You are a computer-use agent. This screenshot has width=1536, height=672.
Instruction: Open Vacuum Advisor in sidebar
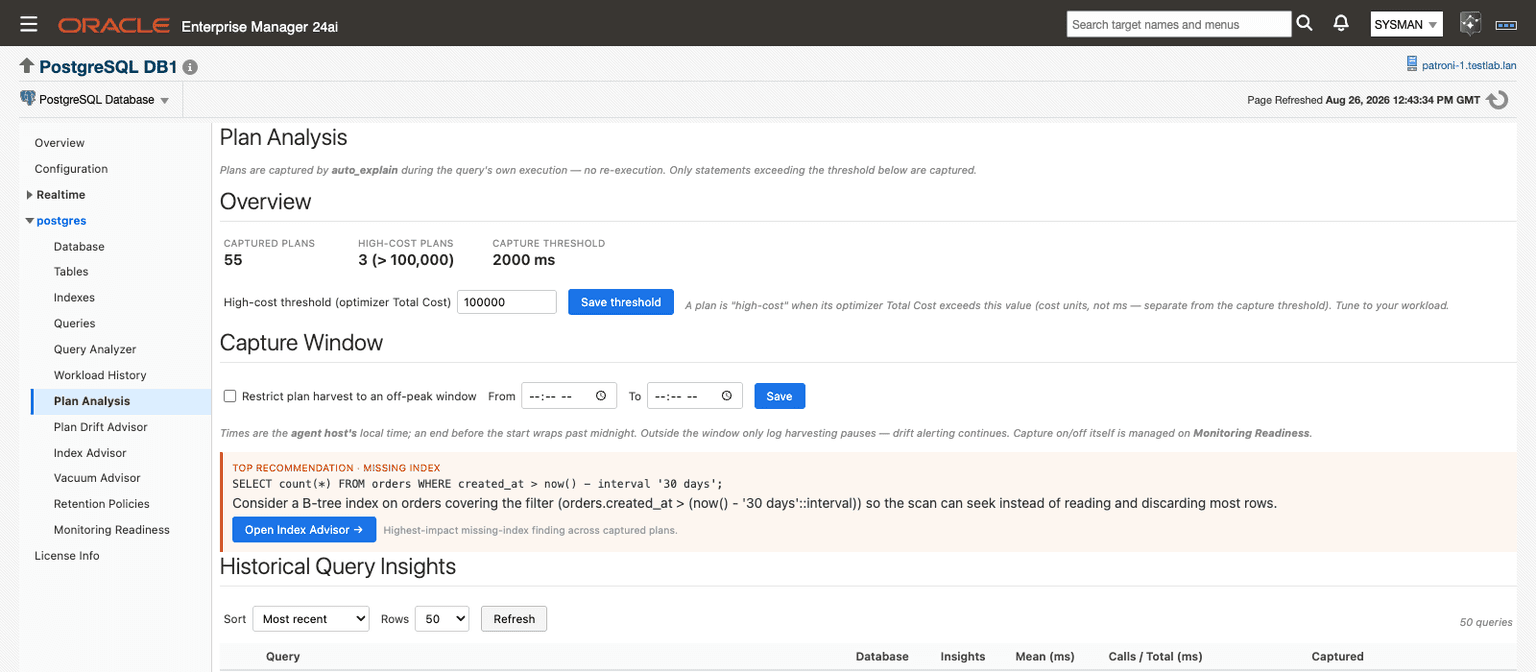(97, 478)
